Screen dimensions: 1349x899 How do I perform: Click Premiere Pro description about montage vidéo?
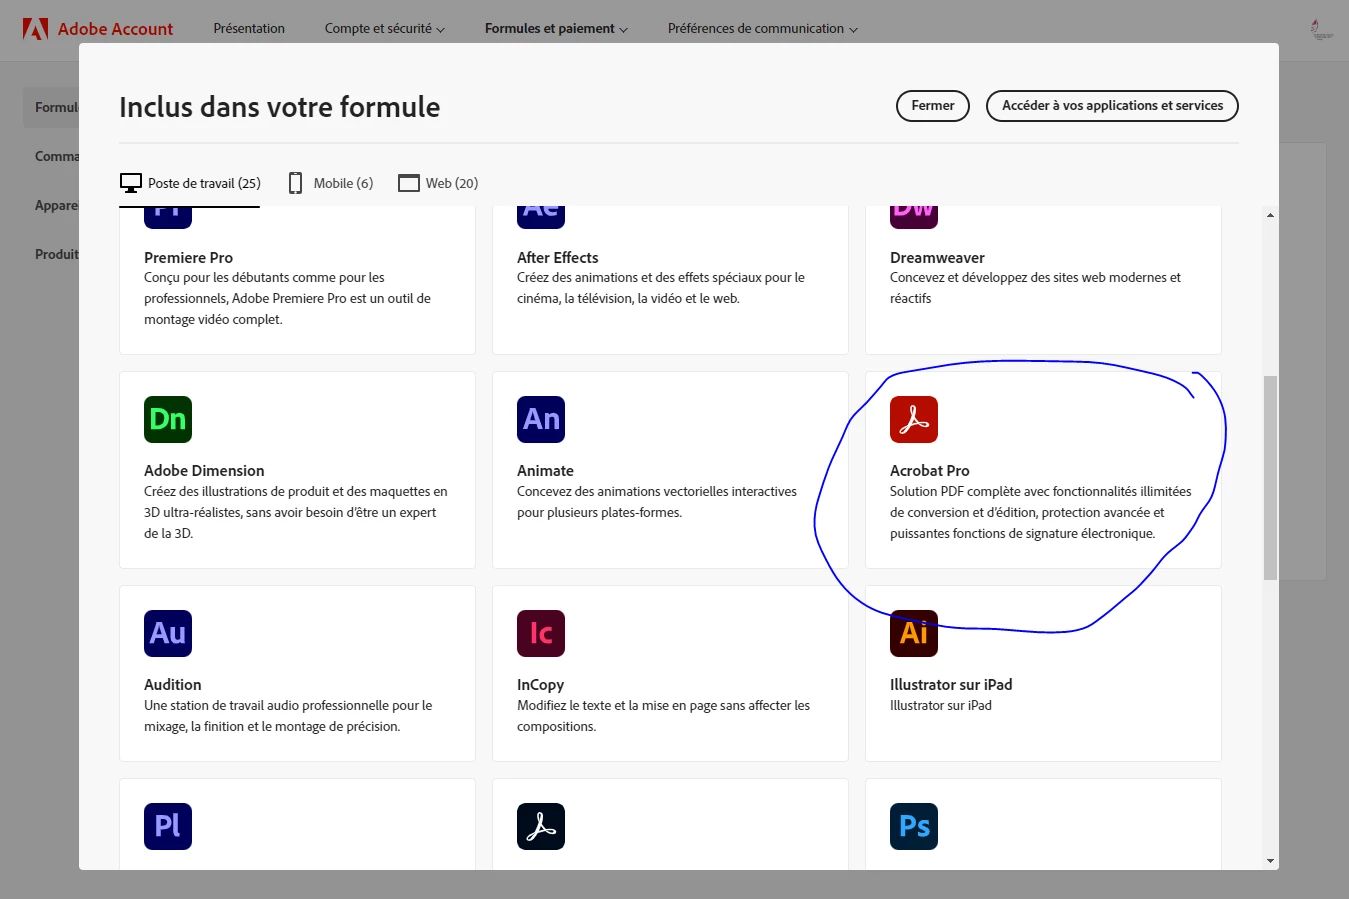pyautogui.click(x=287, y=298)
